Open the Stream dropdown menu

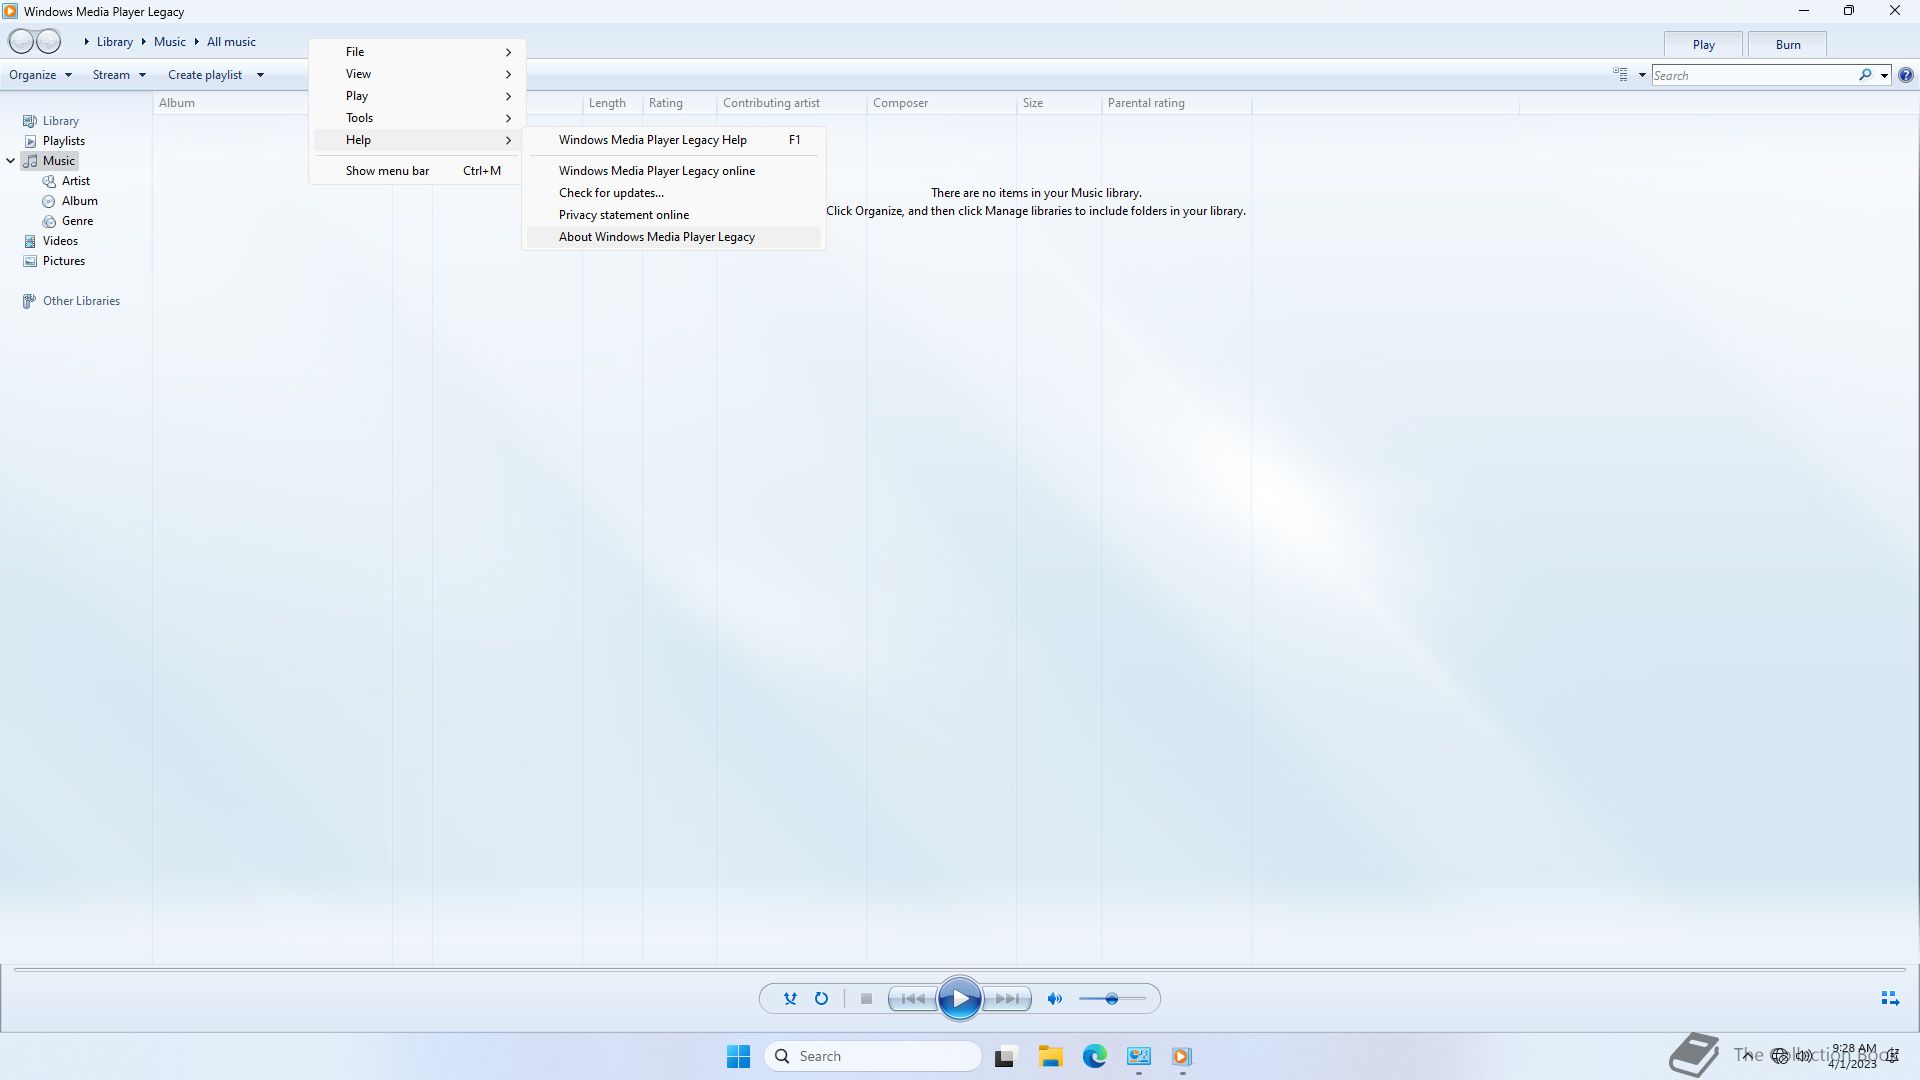tap(119, 75)
